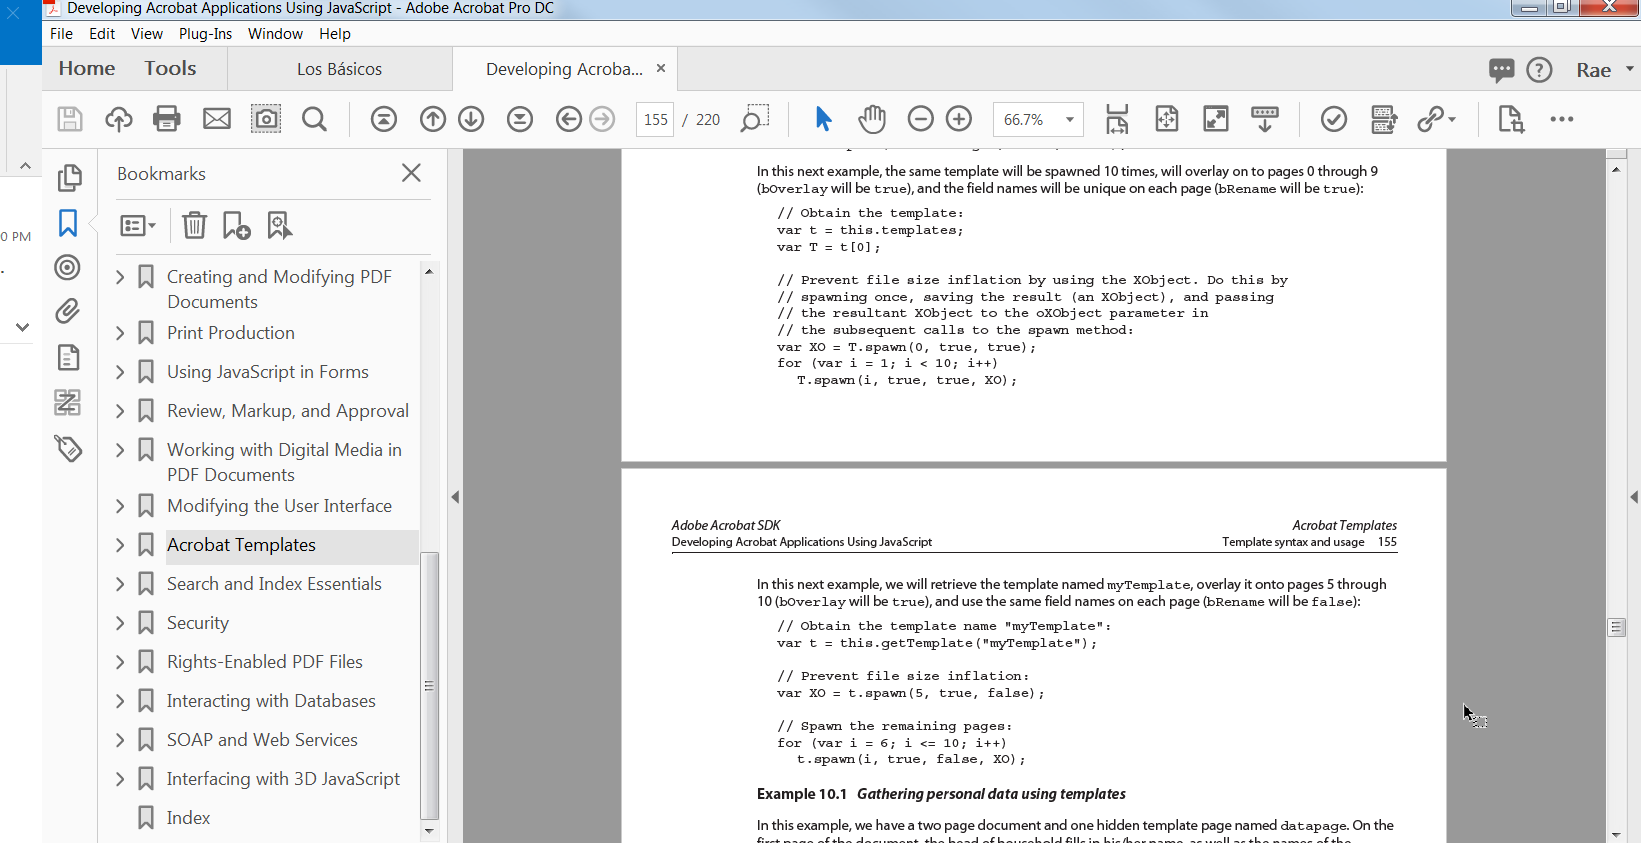1641x843 pixels.
Task: Jump to last page icon
Action: (x=520, y=119)
